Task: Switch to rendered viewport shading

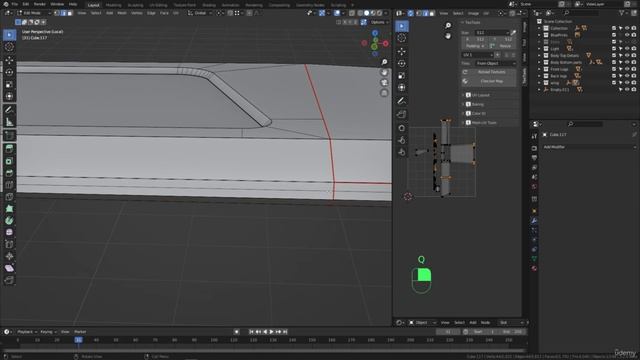Action: click(x=380, y=13)
